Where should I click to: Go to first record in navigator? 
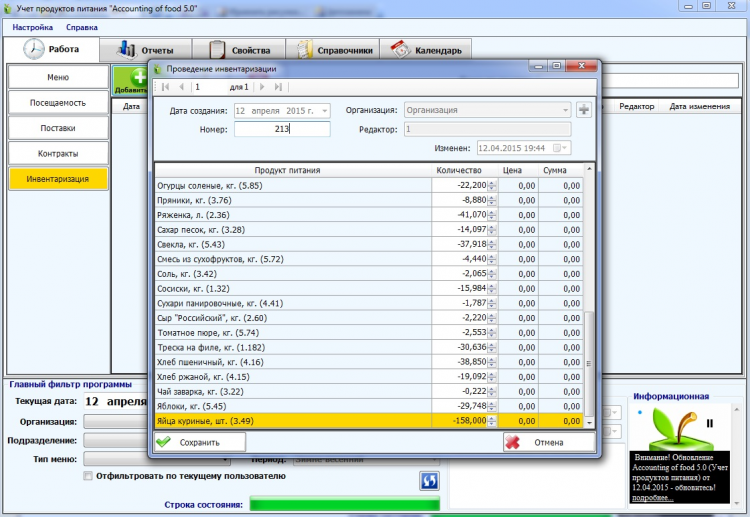point(165,87)
